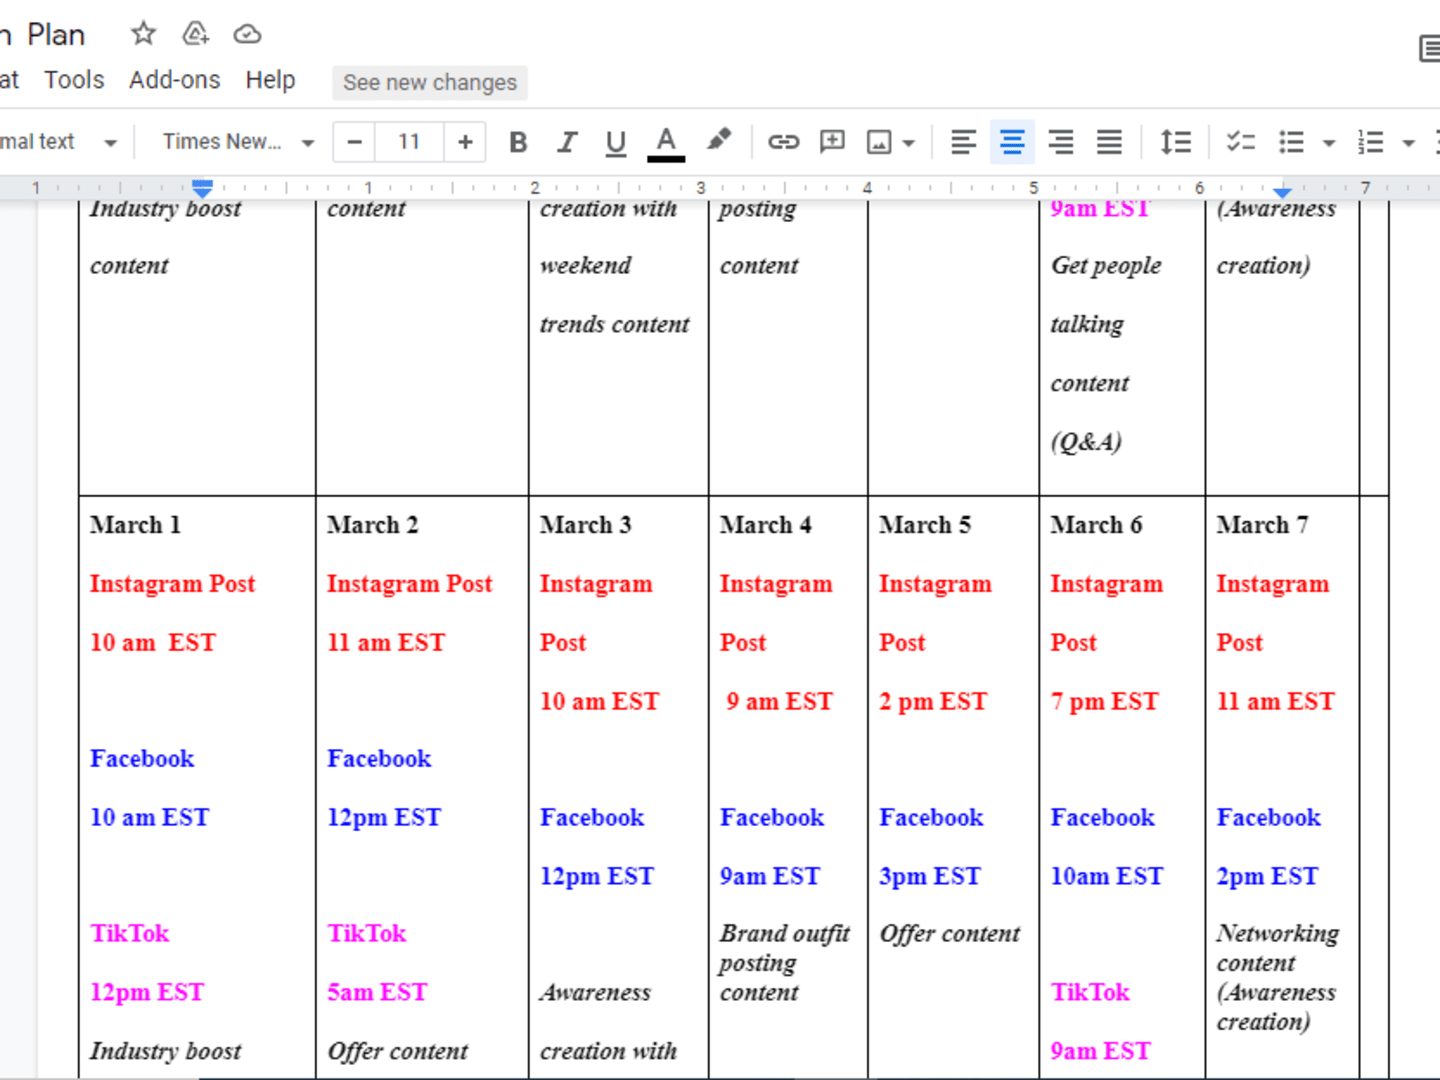Viewport: 1440px width, 1080px height.
Task: Click the March 2 heading
Action: (x=372, y=525)
